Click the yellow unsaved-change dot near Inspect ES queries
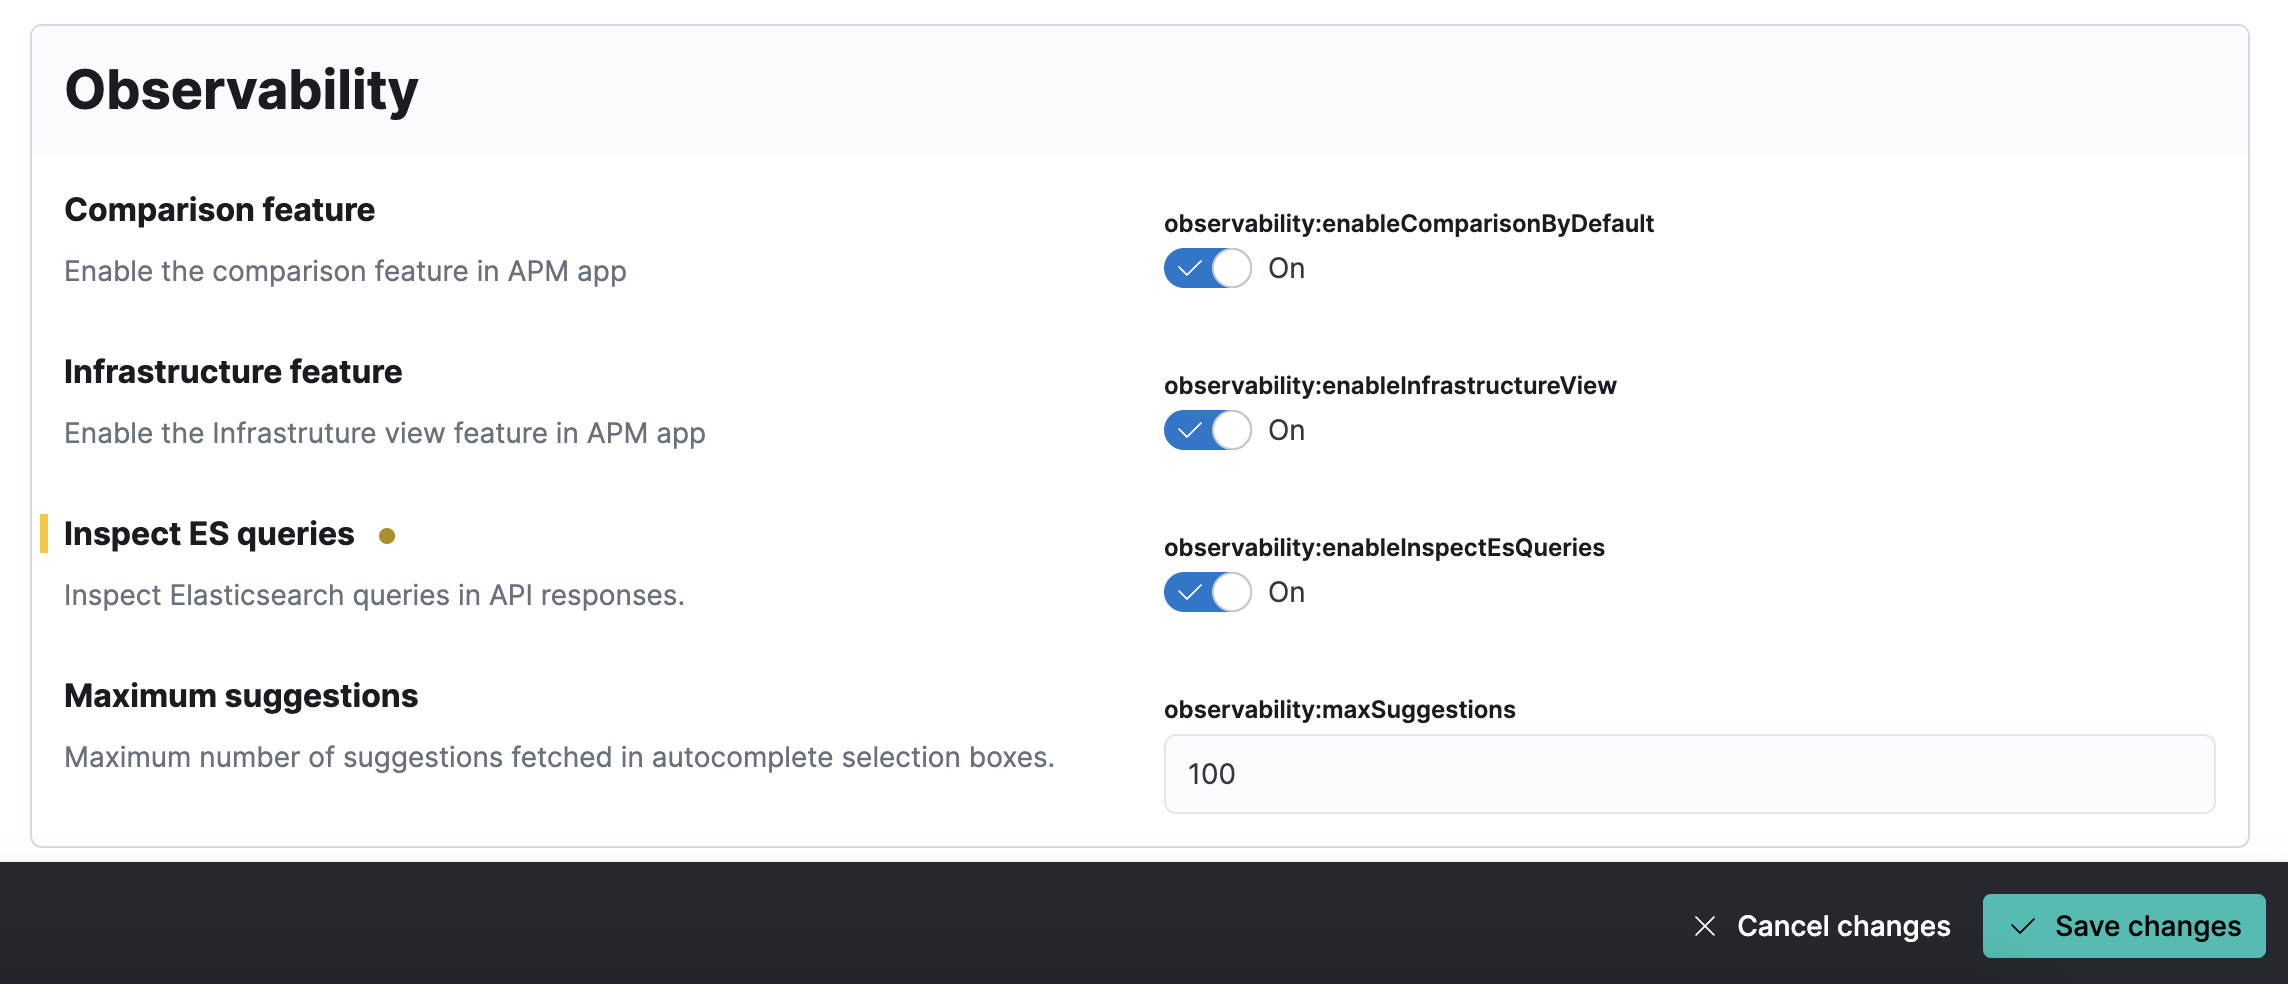This screenshot has height=984, width=2288. (x=387, y=536)
